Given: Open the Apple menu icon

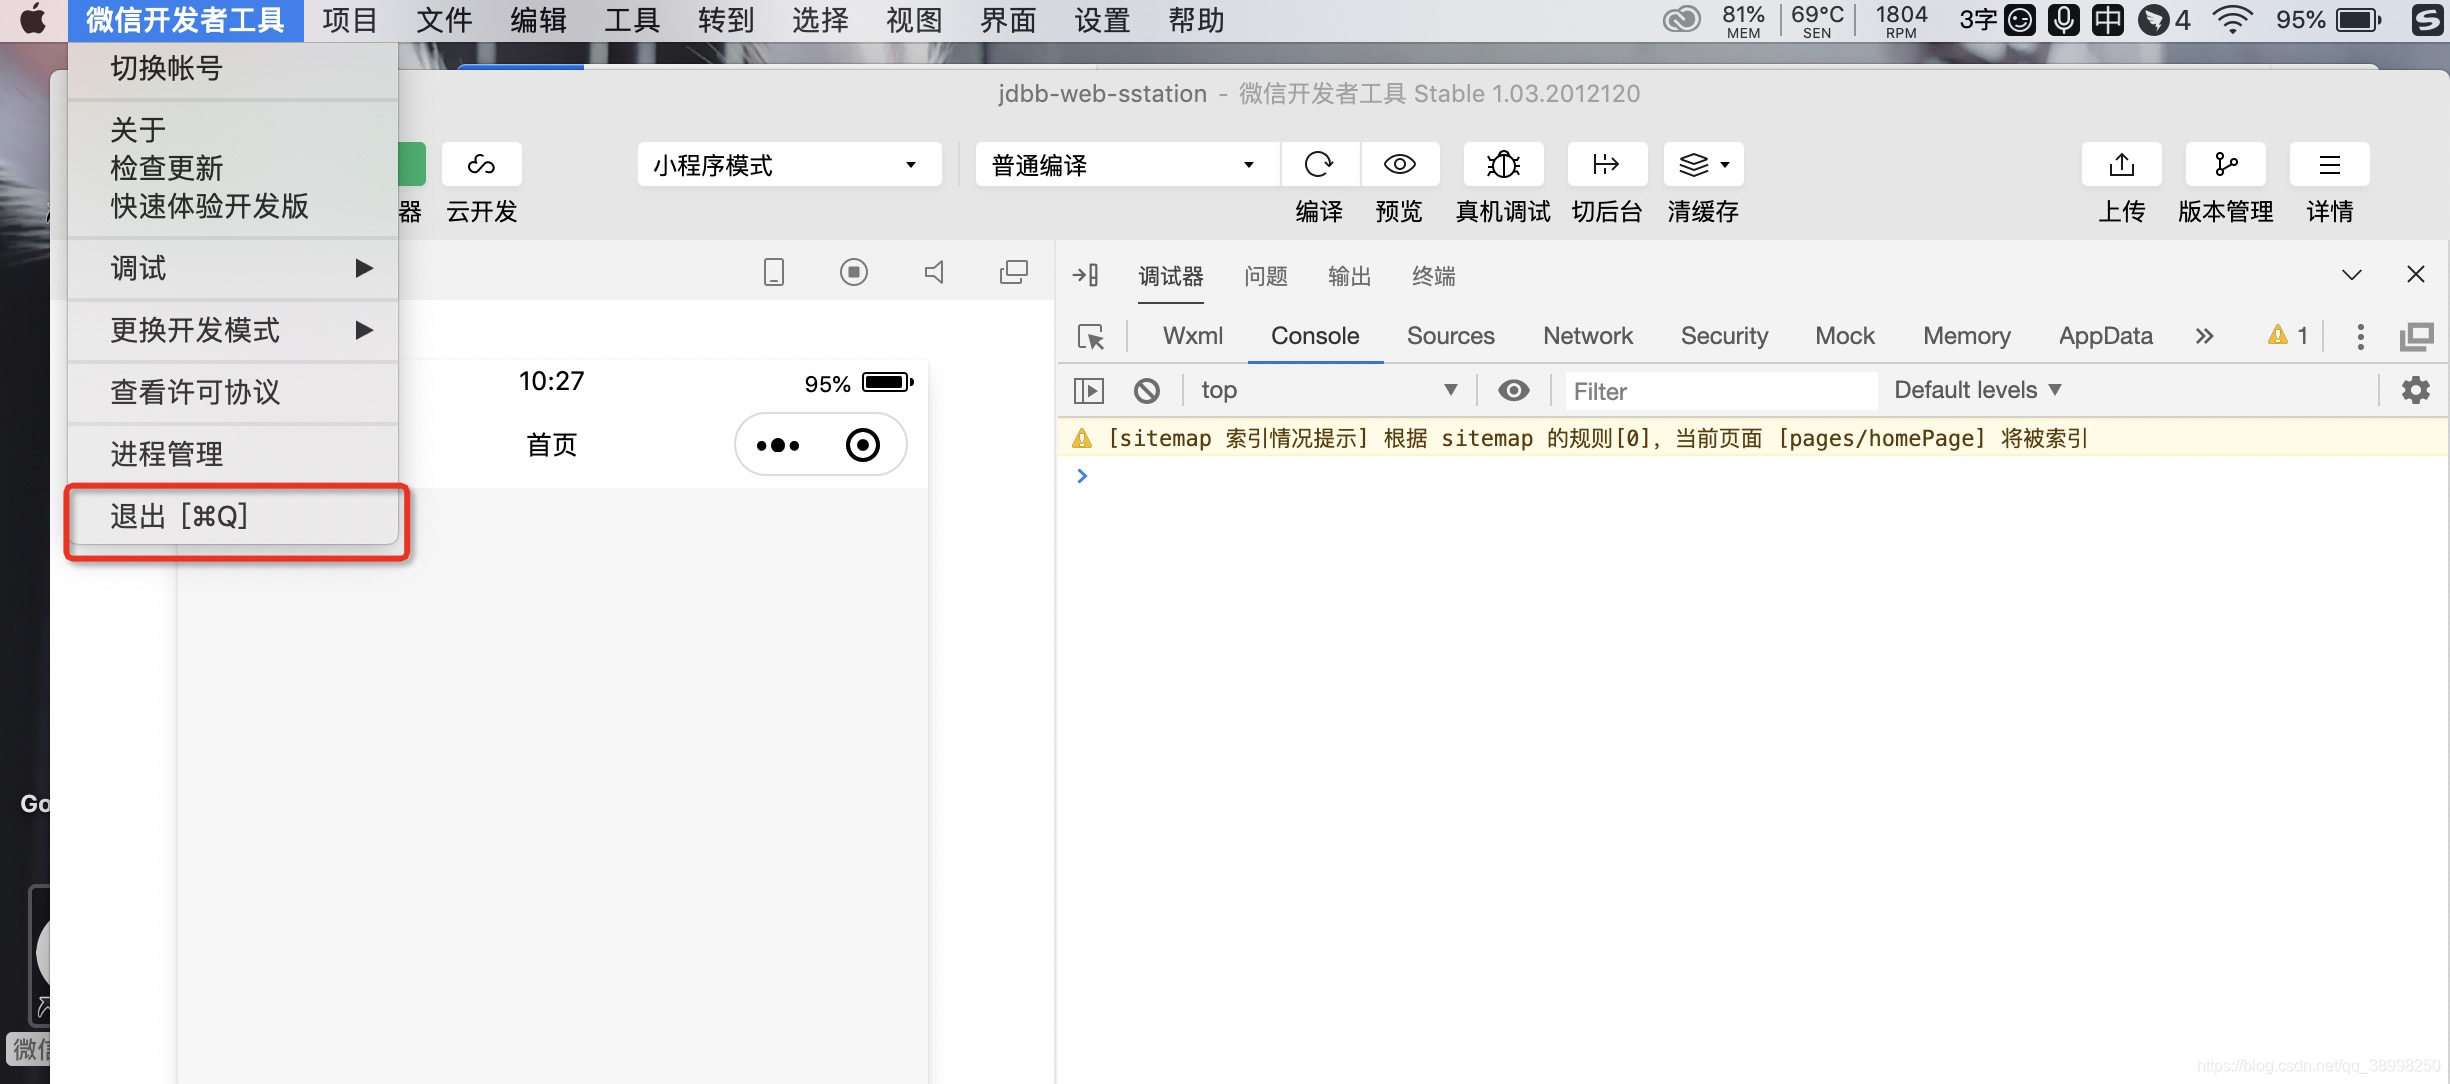Looking at the screenshot, I should coord(33,19).
